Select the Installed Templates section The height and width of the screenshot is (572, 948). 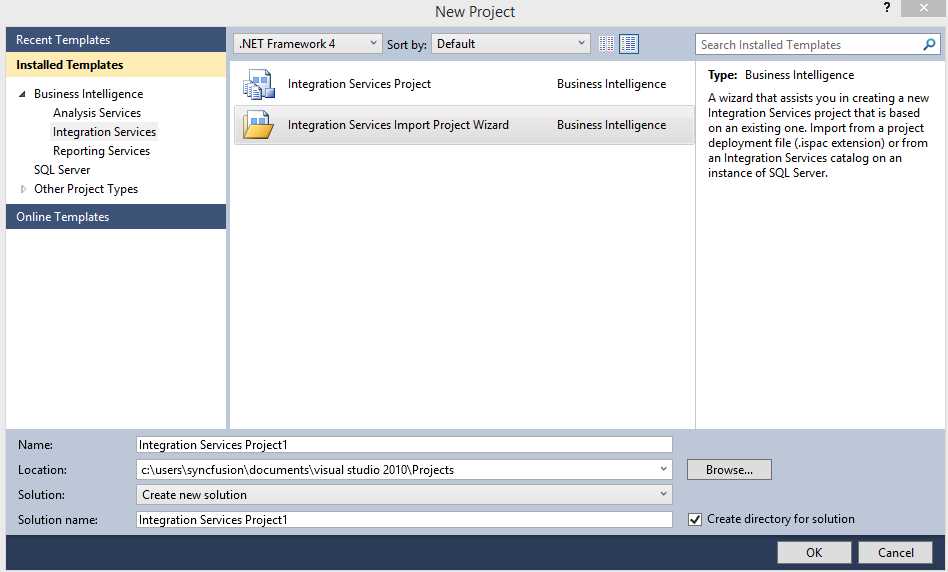[x=116, y=65]
